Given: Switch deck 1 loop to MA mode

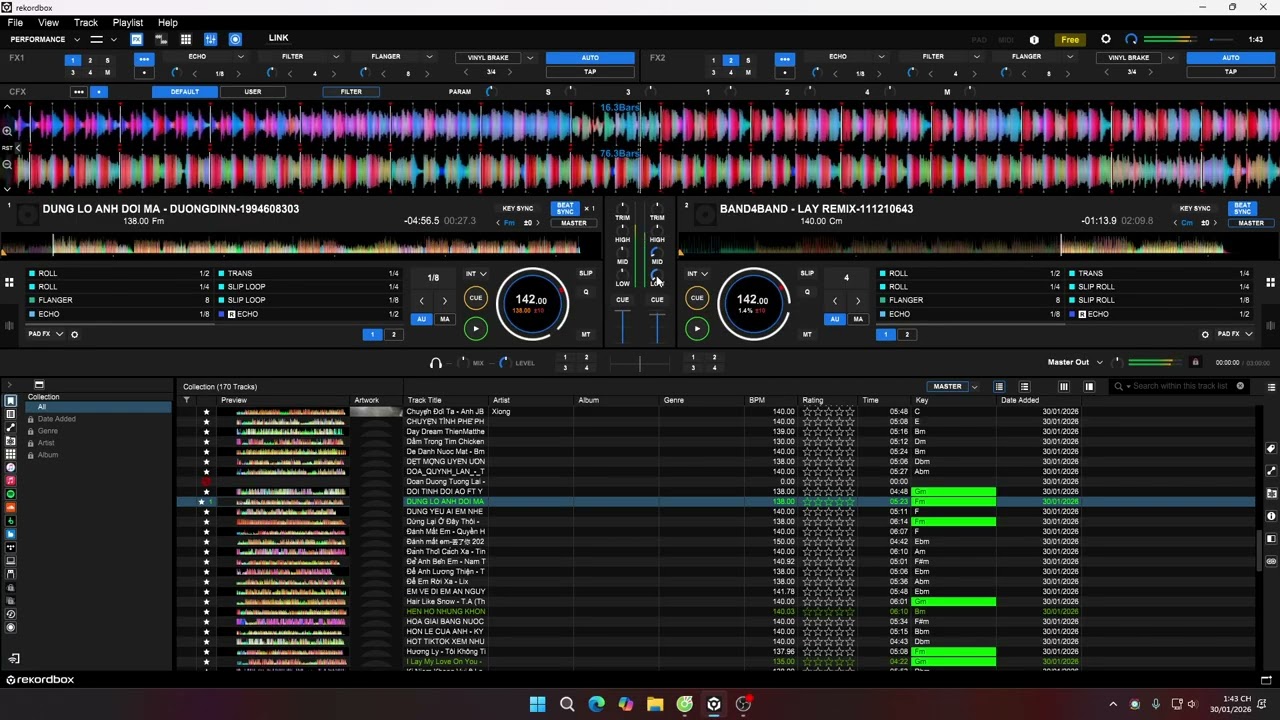Looking at the screenshot, I should coord(445,319).
